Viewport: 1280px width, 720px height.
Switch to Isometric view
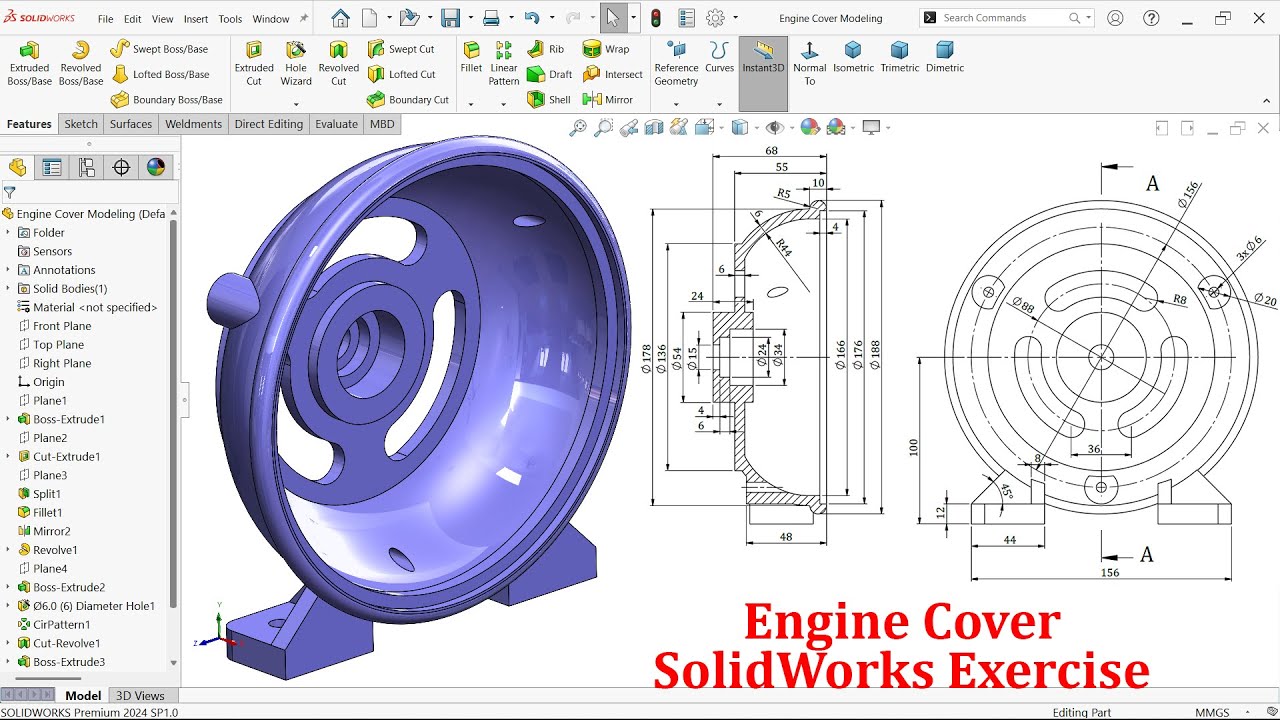[x=853, y=57]
